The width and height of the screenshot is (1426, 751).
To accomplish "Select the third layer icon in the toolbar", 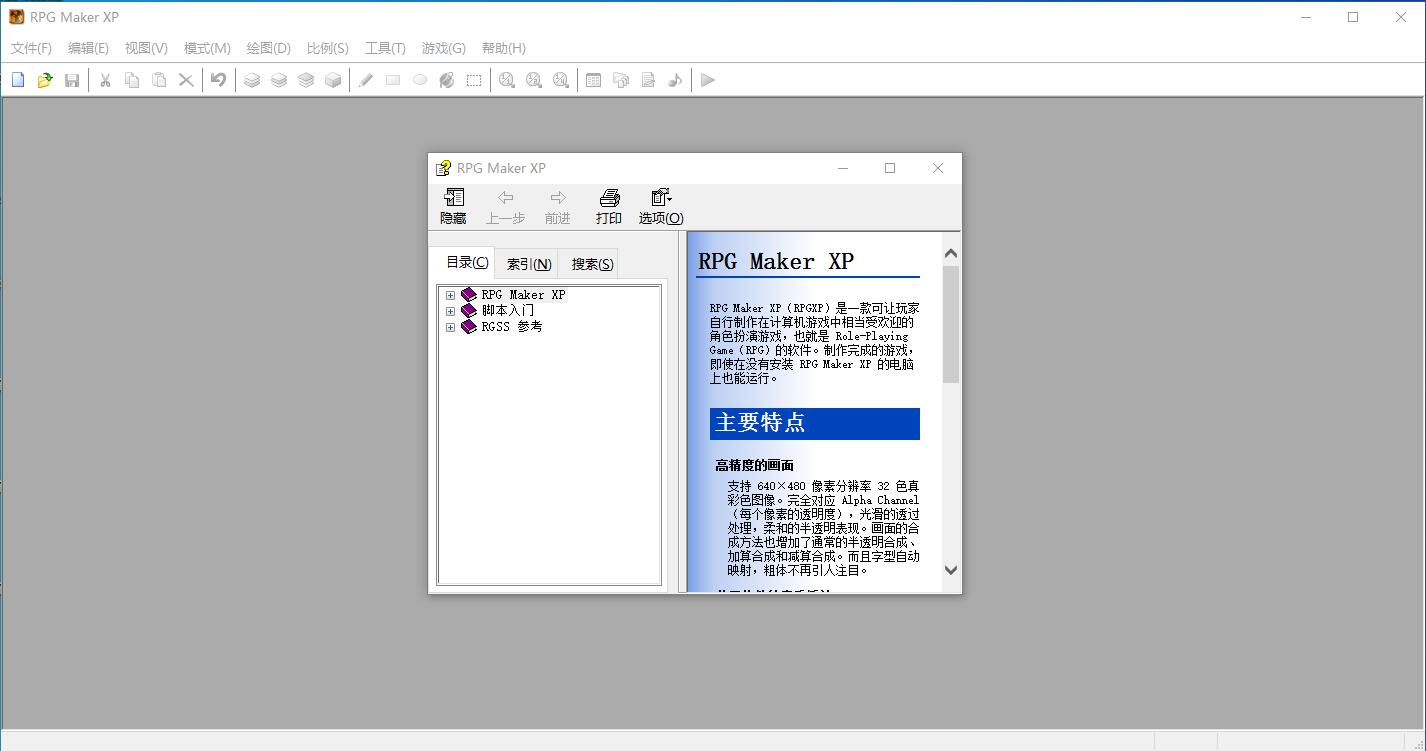I will [x=306, y=80].
